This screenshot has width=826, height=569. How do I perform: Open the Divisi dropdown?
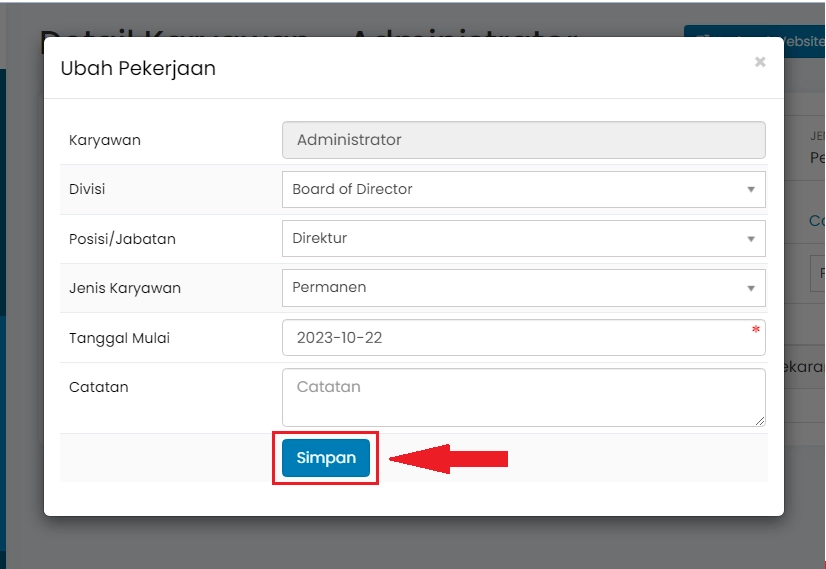523,189
